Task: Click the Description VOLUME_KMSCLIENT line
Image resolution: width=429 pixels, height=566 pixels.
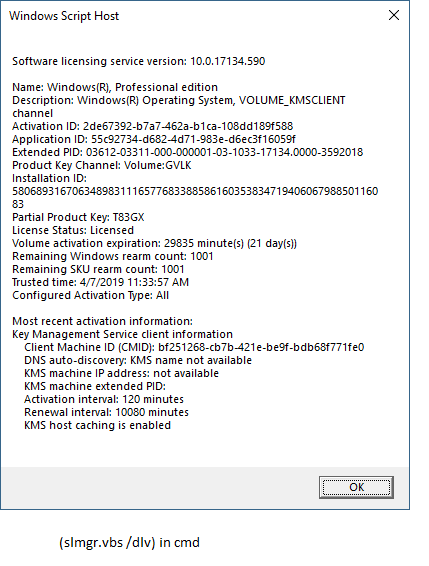Action: (x=179, y=106)
